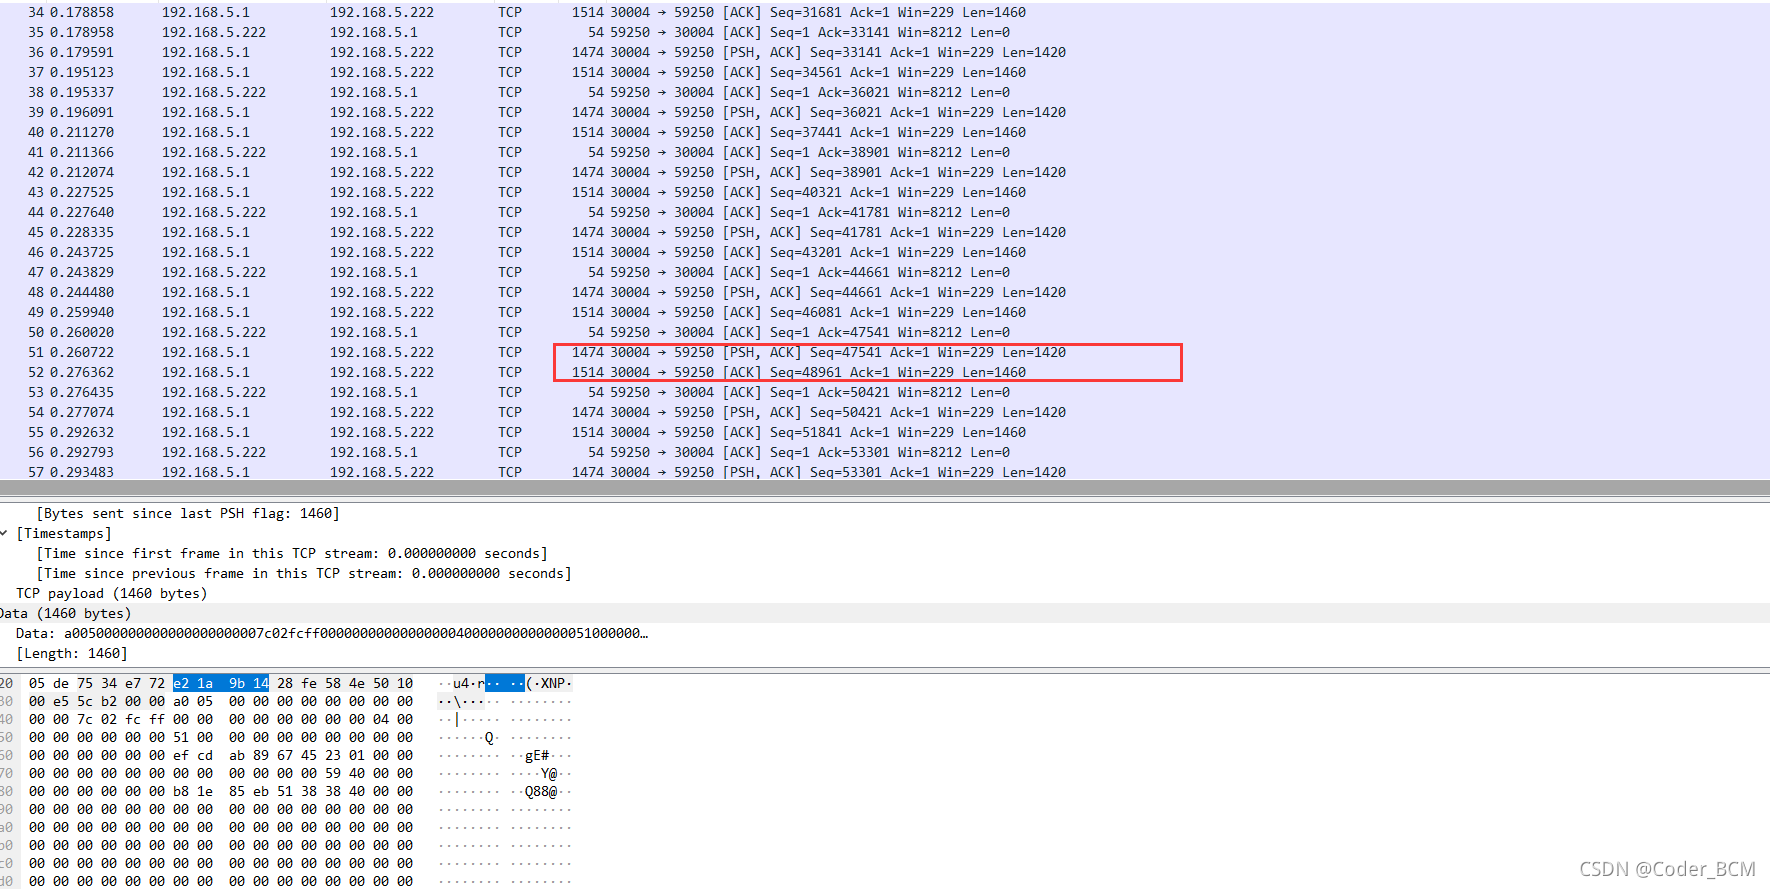
Task: Select packet 40 with Seq=37441
Action: [885, 132]
